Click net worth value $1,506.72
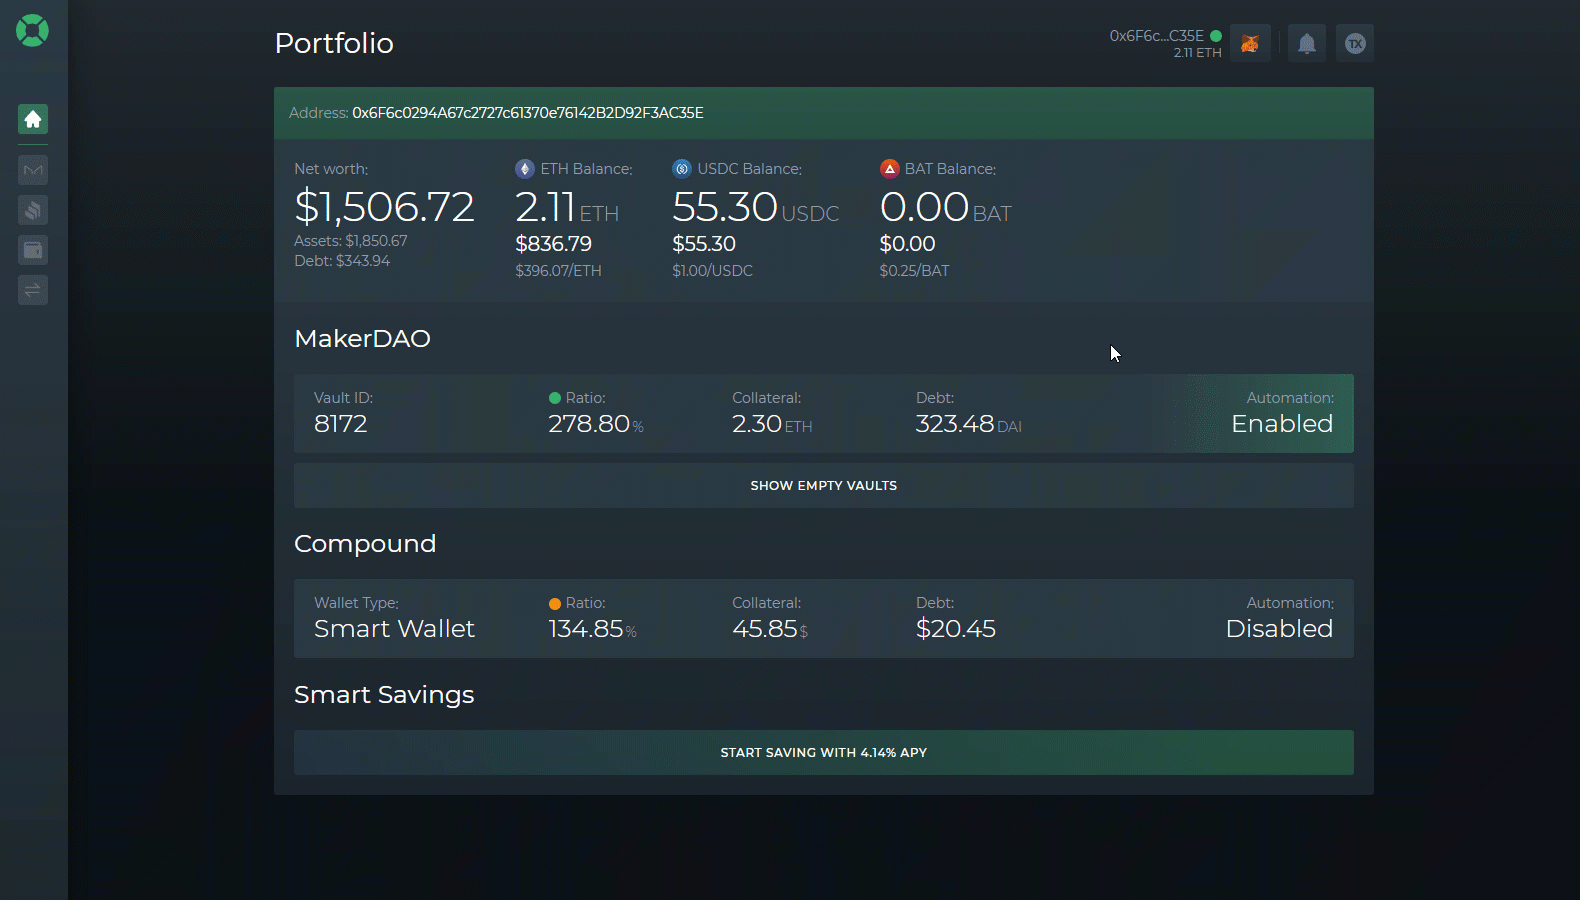Viewport: 1580px width, 900px height. point(384,207)
